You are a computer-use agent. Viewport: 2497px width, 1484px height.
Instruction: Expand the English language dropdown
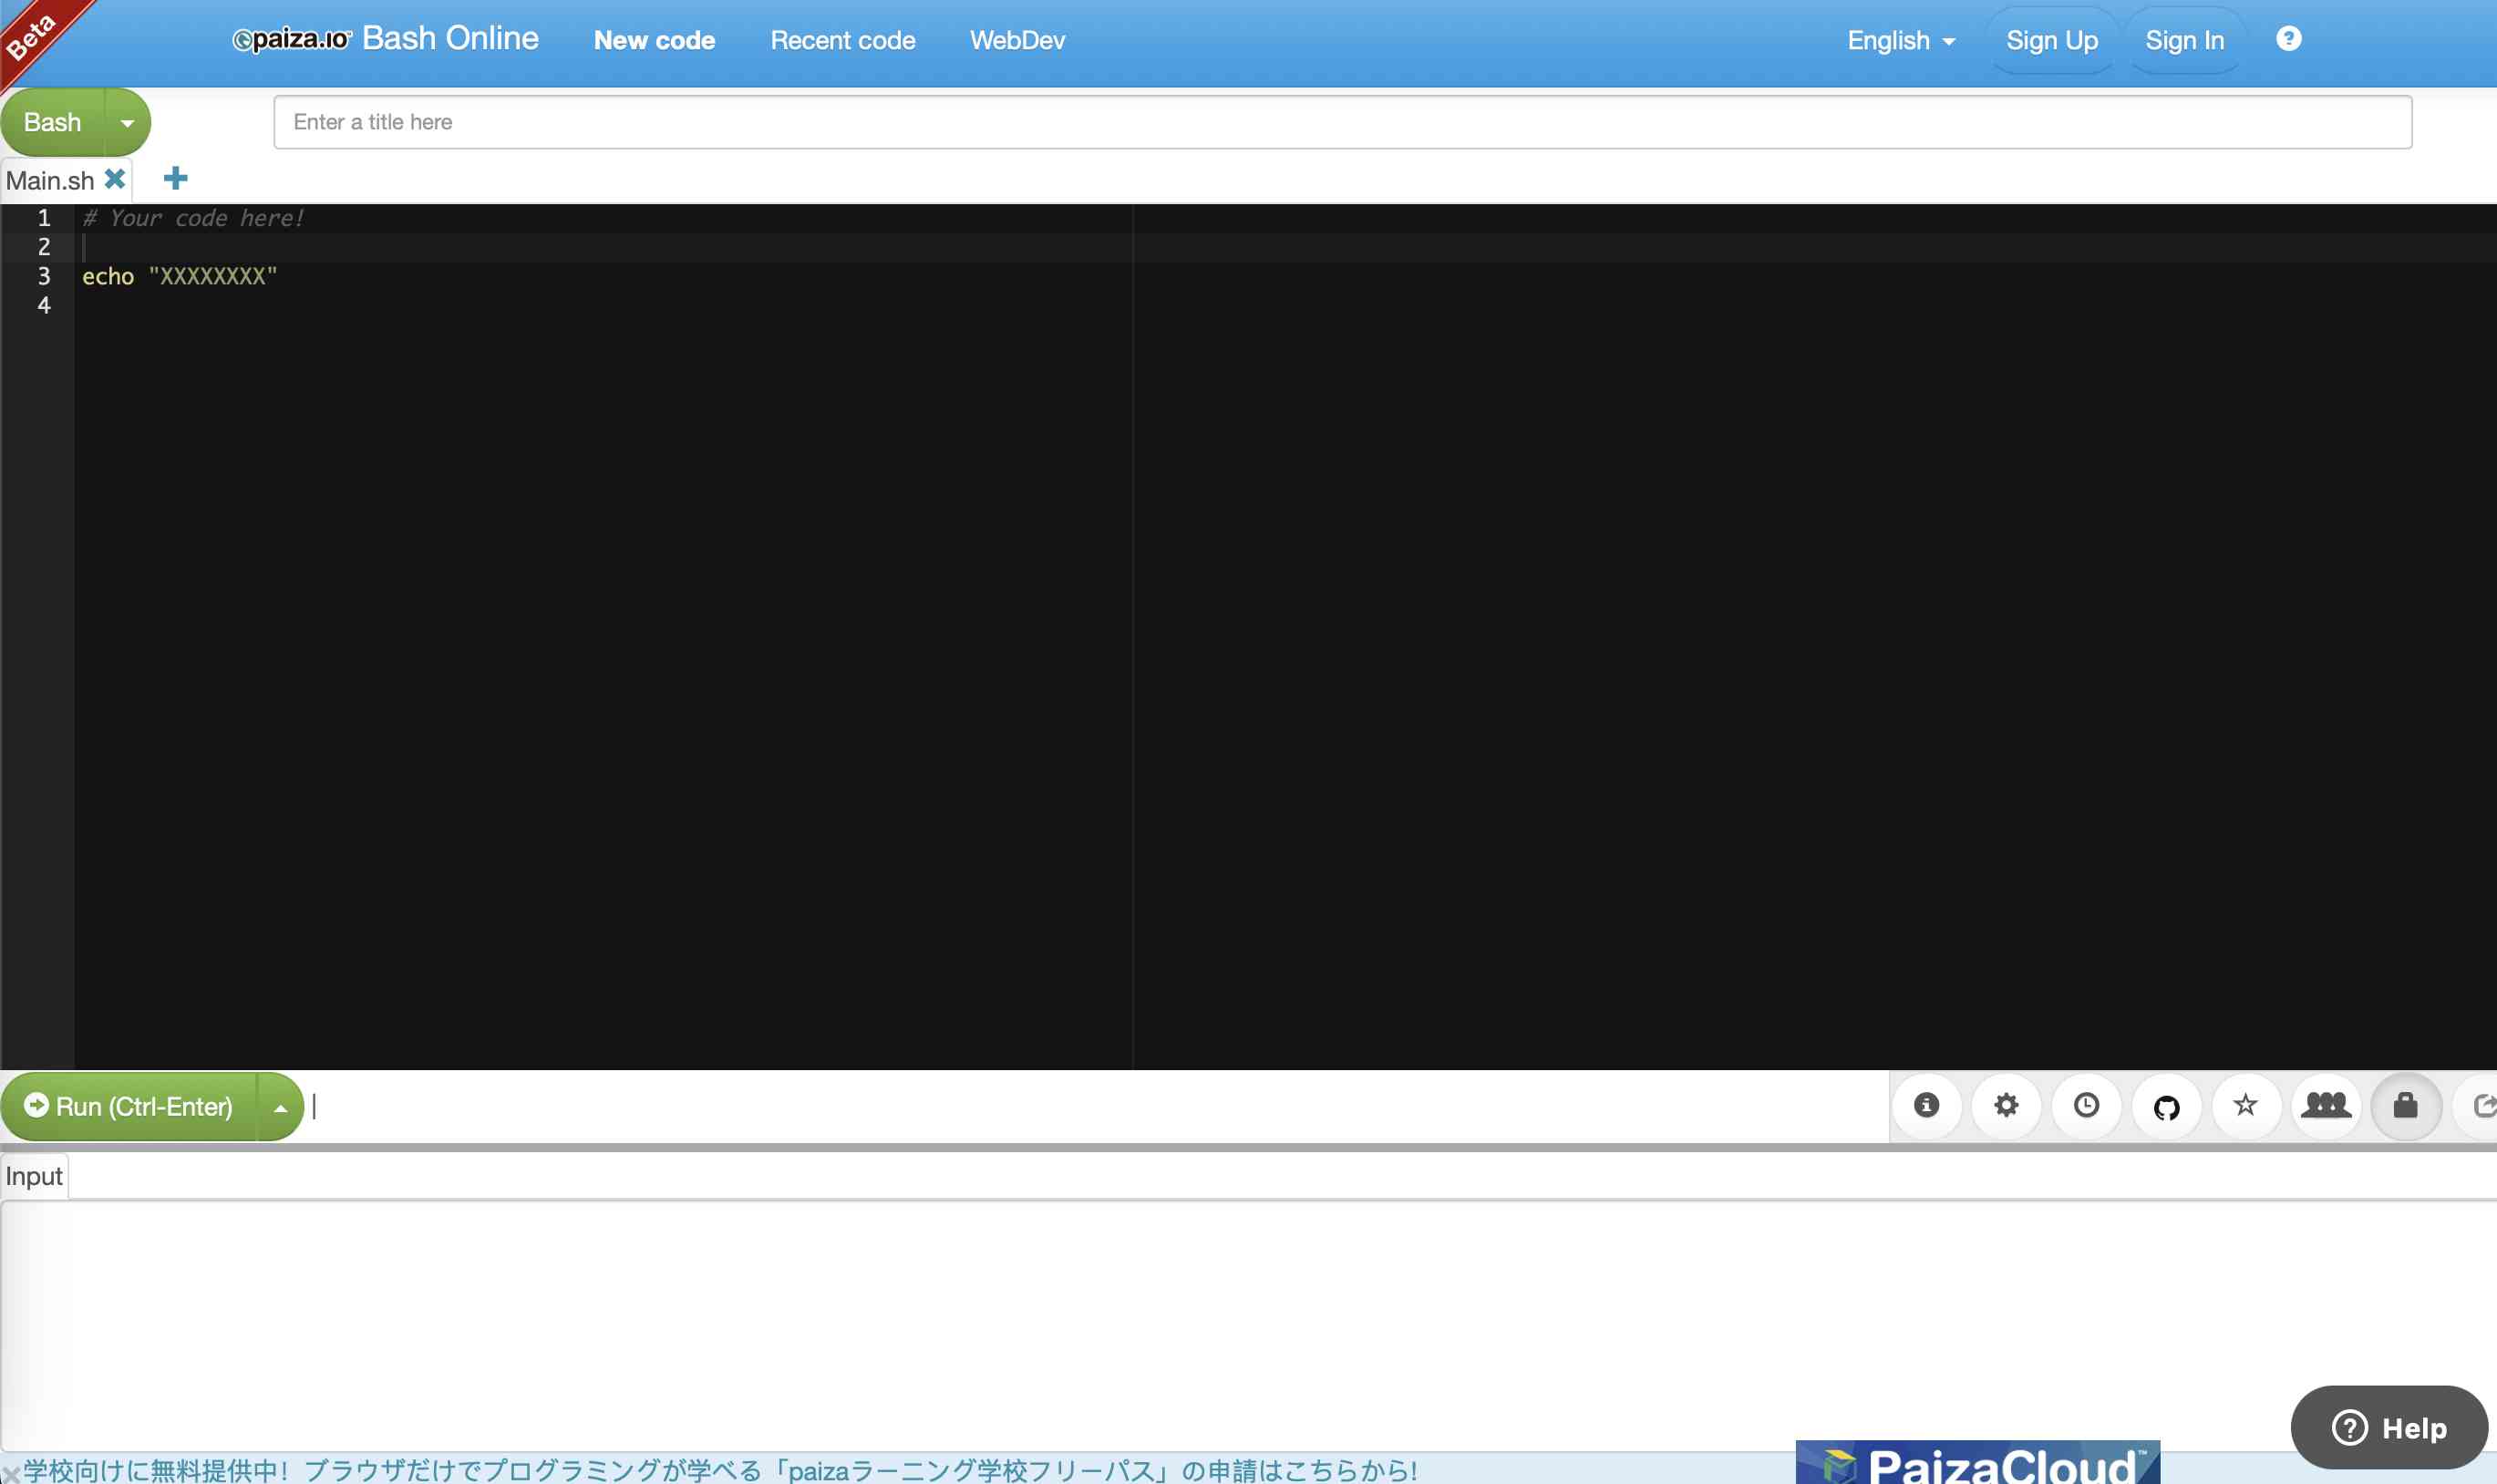pos(1900,39)
